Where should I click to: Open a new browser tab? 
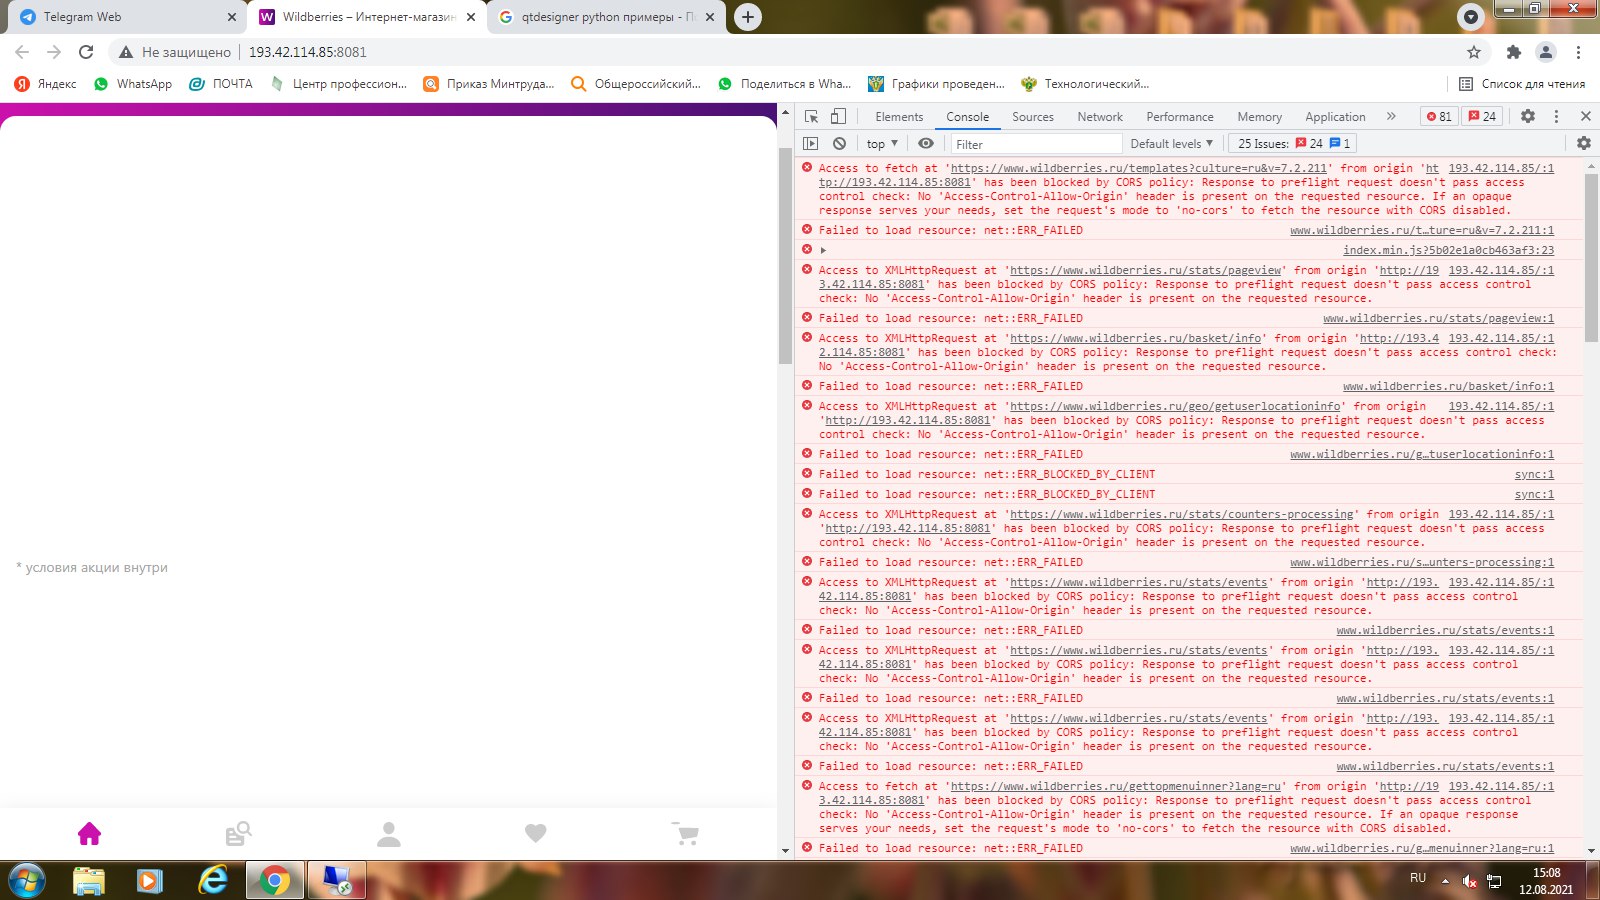[747, 17]
